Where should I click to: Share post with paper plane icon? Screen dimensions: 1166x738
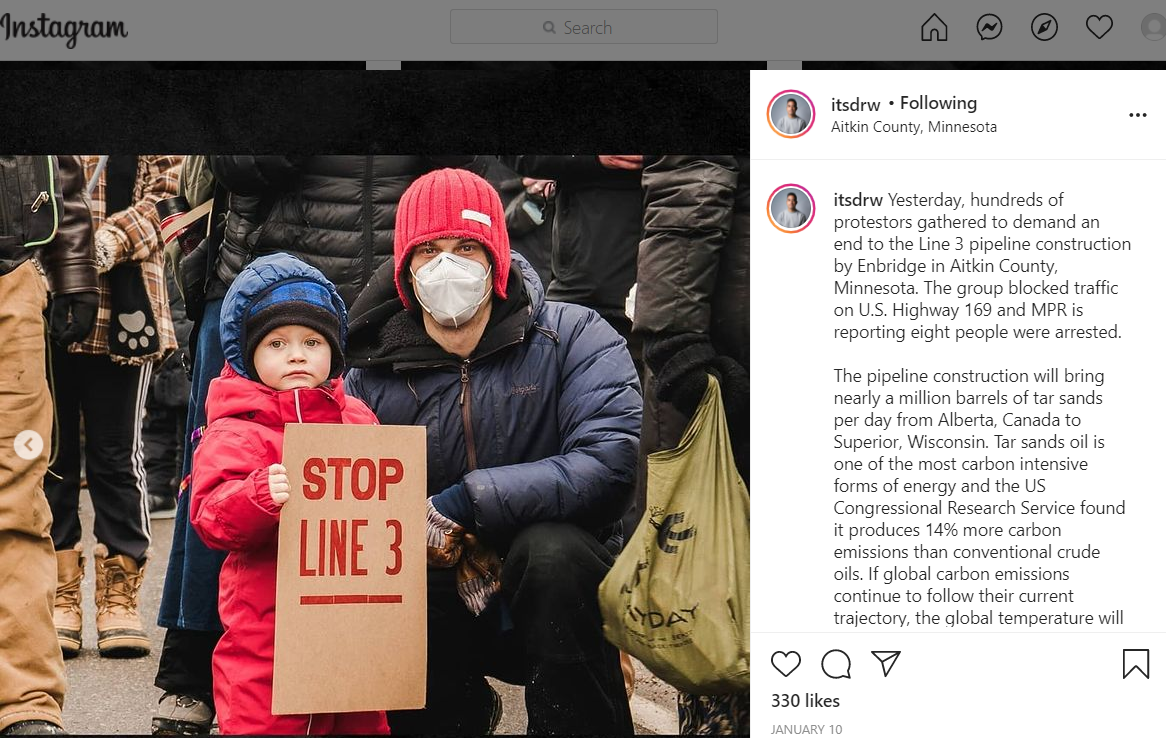point(886,664)
